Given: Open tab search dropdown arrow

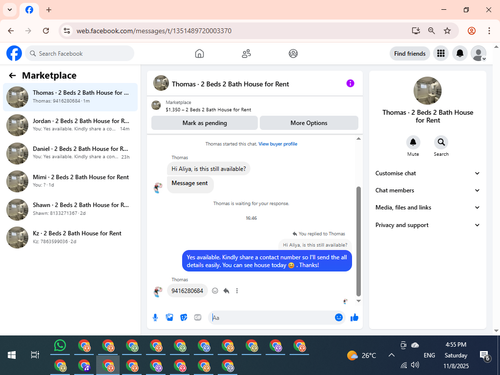Looking at the screenshot, I should point(10,10).
